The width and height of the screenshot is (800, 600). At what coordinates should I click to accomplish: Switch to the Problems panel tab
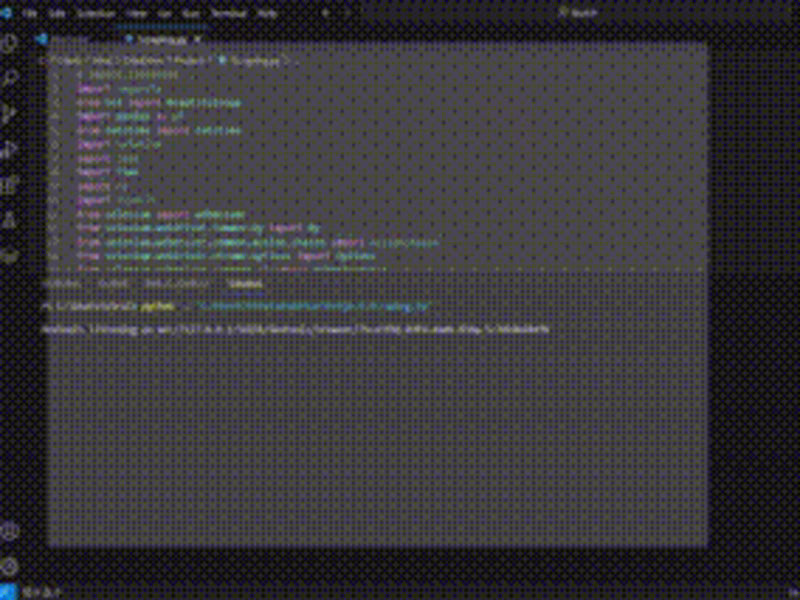point(61,283)
